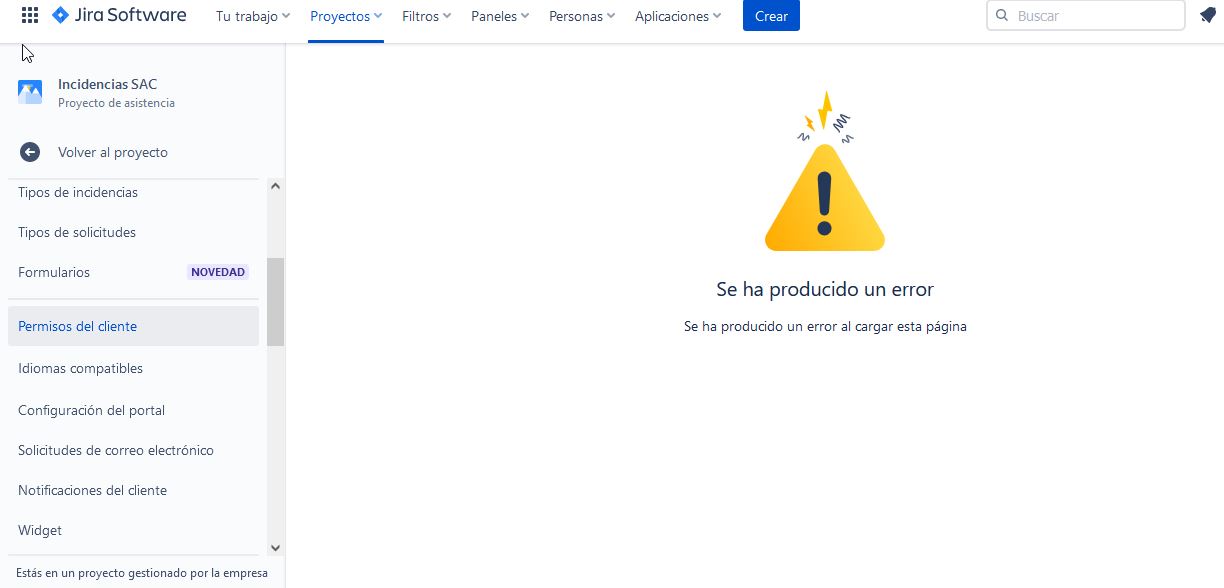Open the Aplicaciones dropdown menu
The height and width of the screenshot is (588, 1224).
point(678,16)
